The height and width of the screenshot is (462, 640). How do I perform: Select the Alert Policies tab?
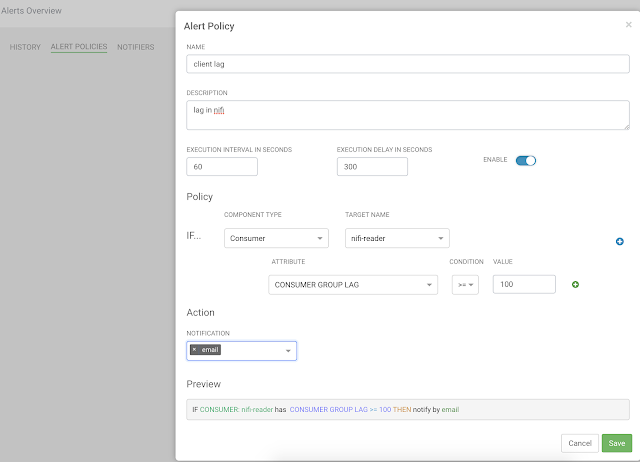tap(79, 47)
